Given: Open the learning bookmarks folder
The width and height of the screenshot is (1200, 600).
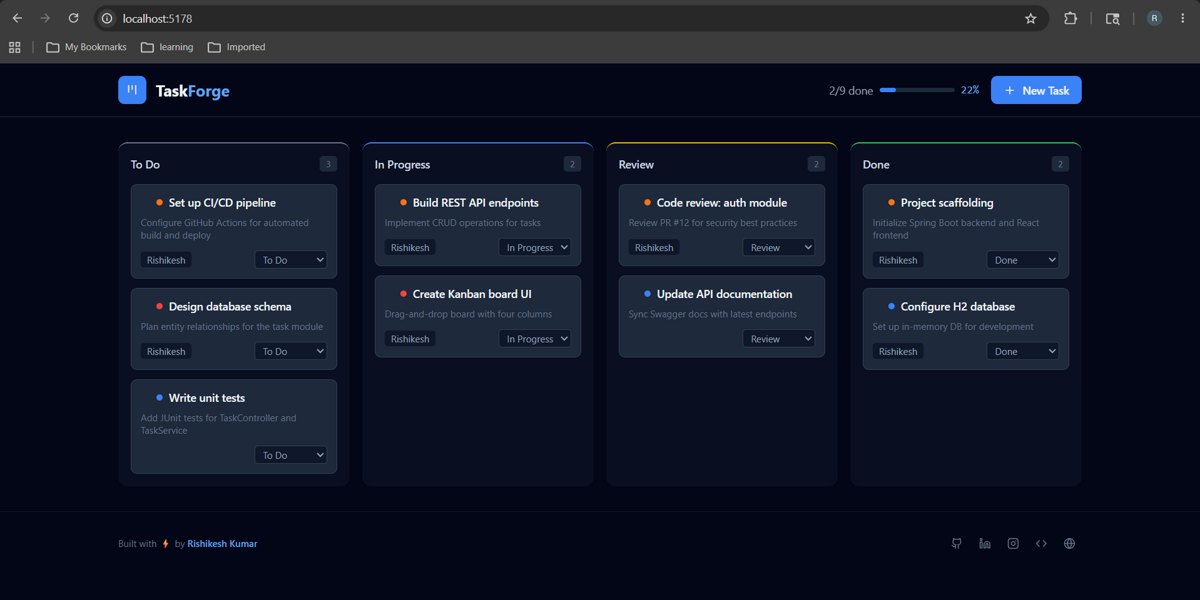Looking at the screenshot, I should [167, 47].
